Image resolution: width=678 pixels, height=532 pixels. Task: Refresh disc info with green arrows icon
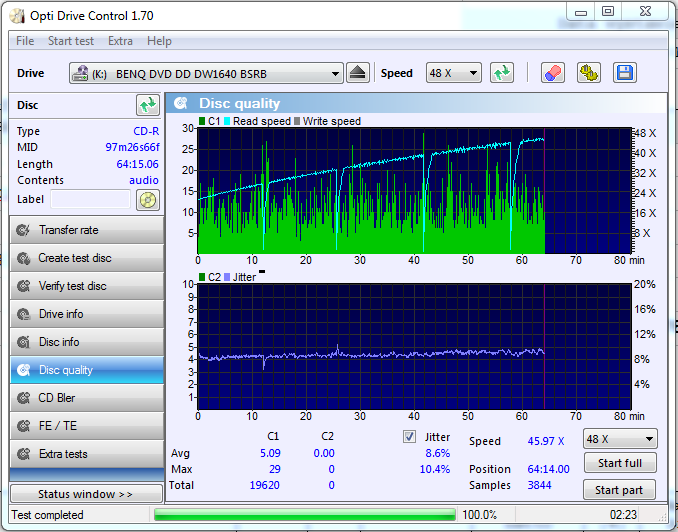point(148,105)
